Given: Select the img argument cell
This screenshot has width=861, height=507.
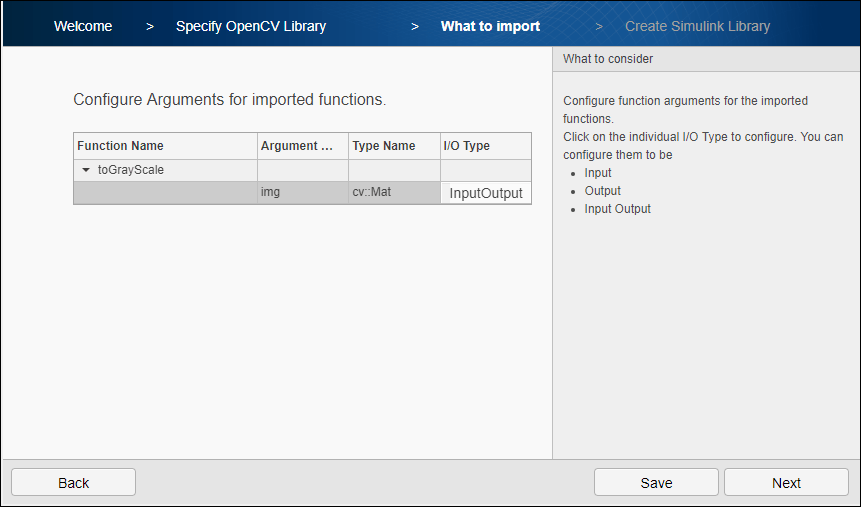Looking at the screenshot, I should pos(303,192).
